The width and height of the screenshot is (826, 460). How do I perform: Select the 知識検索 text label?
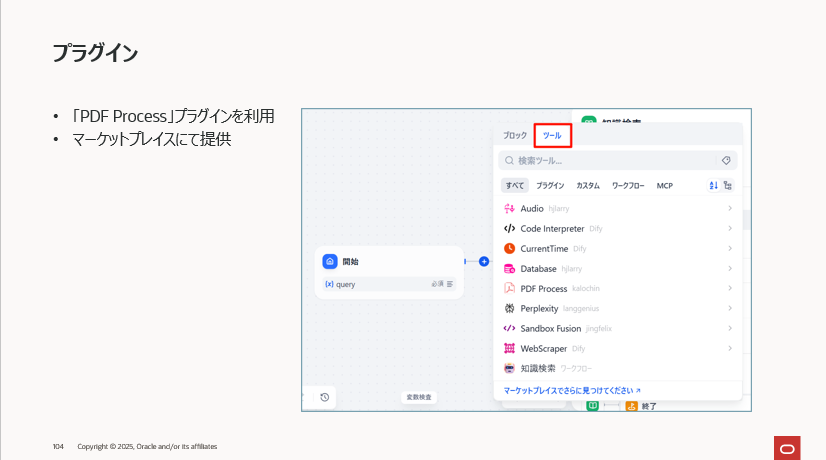[538, 368]
